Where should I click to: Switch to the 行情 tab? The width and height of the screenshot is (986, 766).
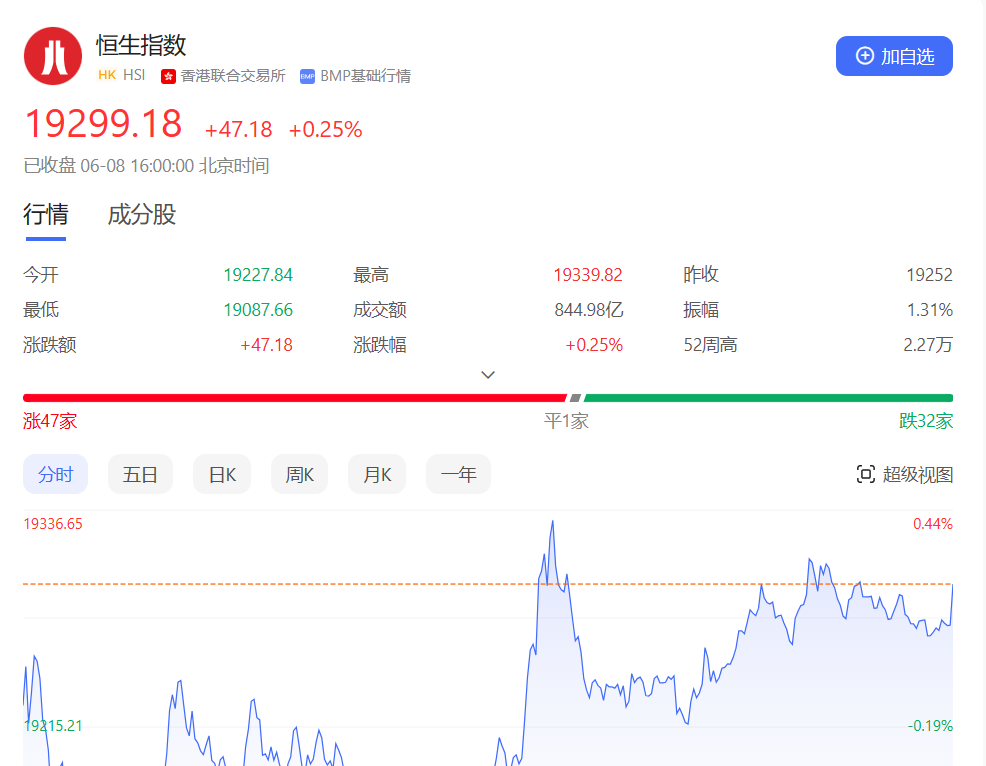46,214
